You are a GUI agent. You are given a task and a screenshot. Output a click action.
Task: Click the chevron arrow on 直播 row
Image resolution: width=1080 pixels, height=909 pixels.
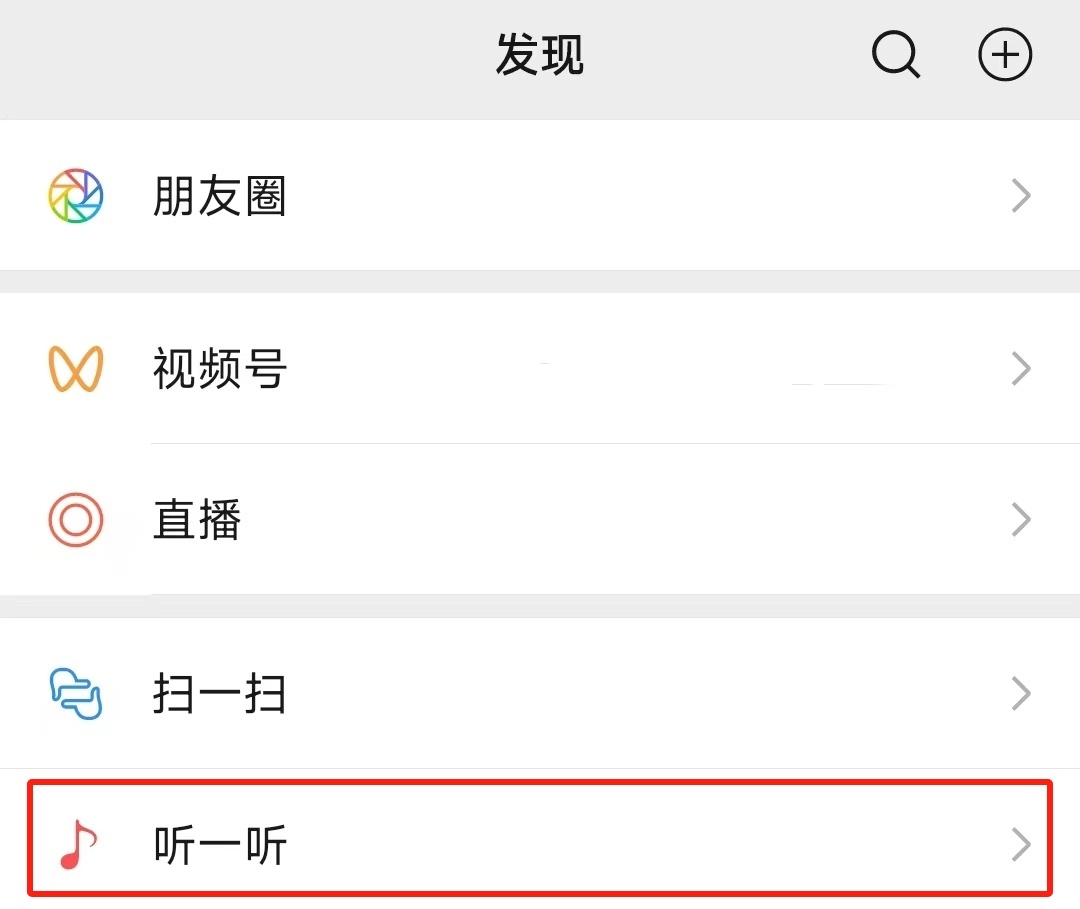point(1020,520)
